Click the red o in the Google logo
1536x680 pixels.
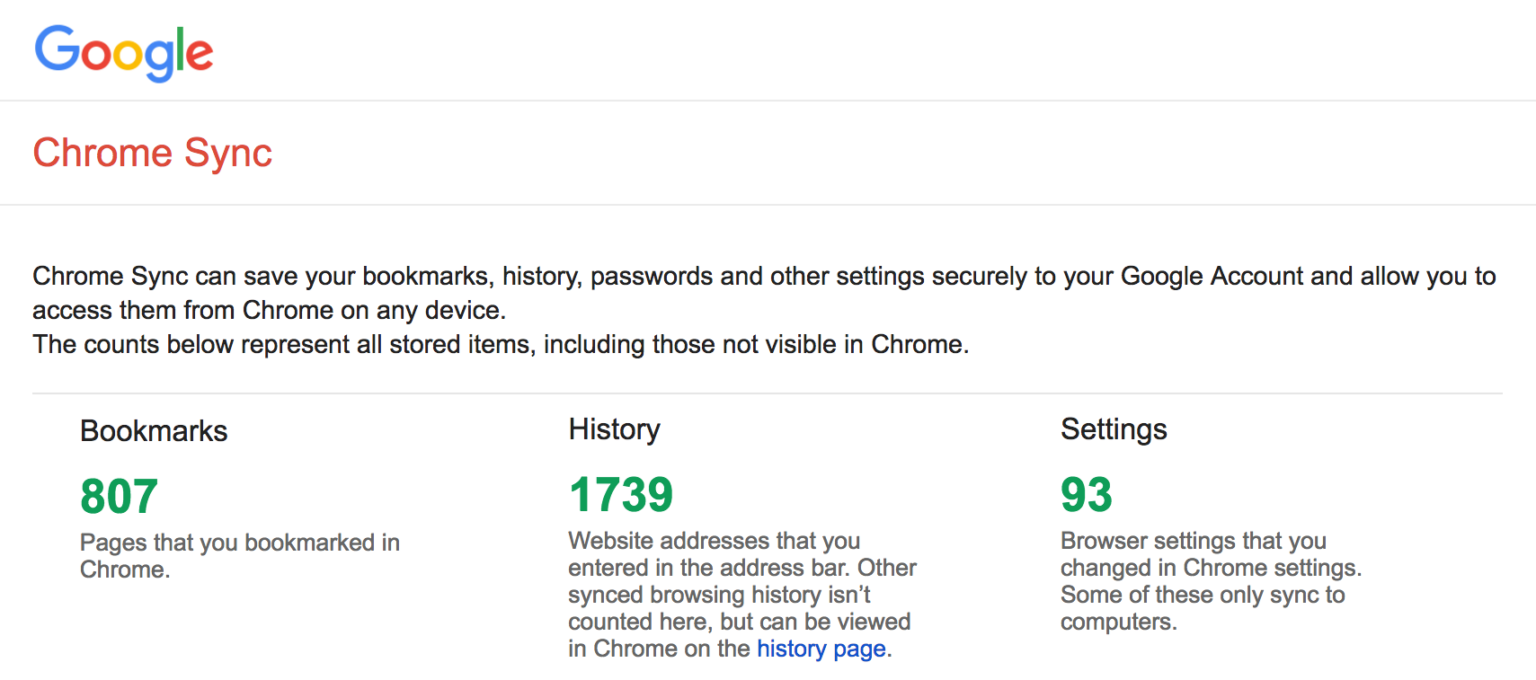point(97,55)
